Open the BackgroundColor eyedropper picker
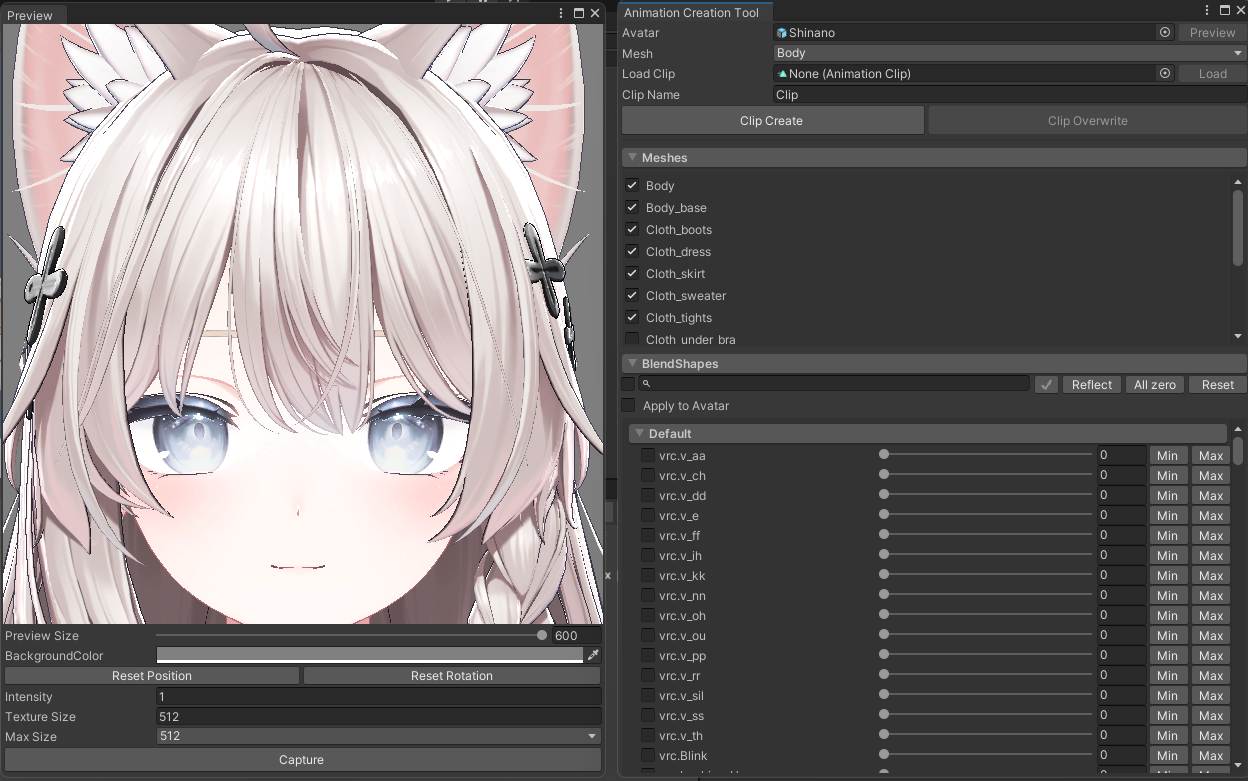This screenshot has width=1248, height=781. pyautogui.click(x=594, y=655)
